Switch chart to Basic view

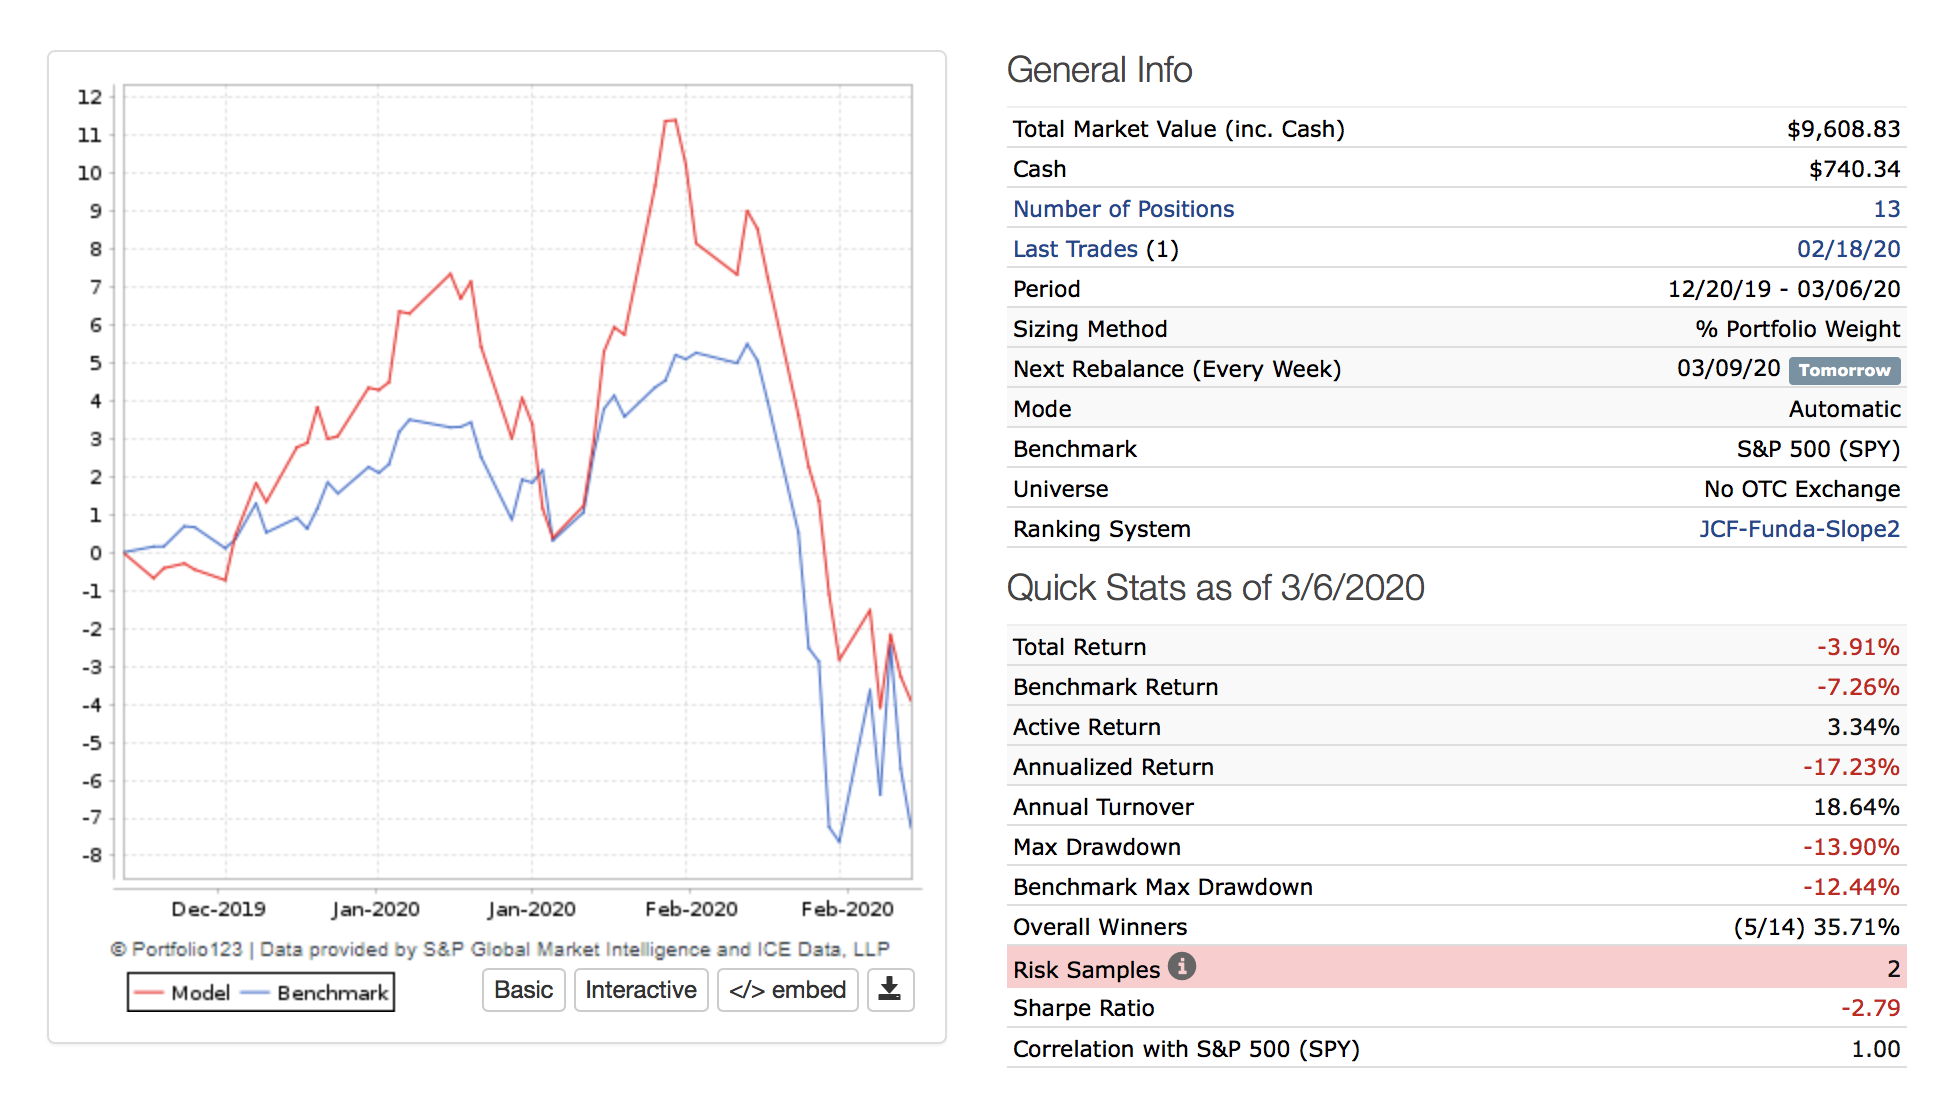(523, 990)
